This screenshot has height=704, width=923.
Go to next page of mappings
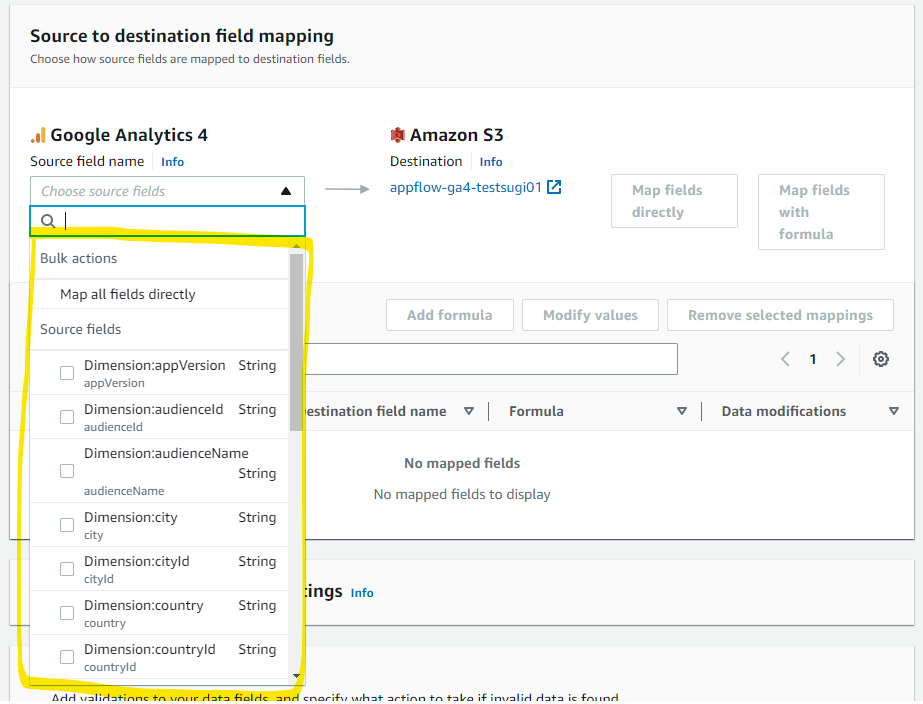841,359
